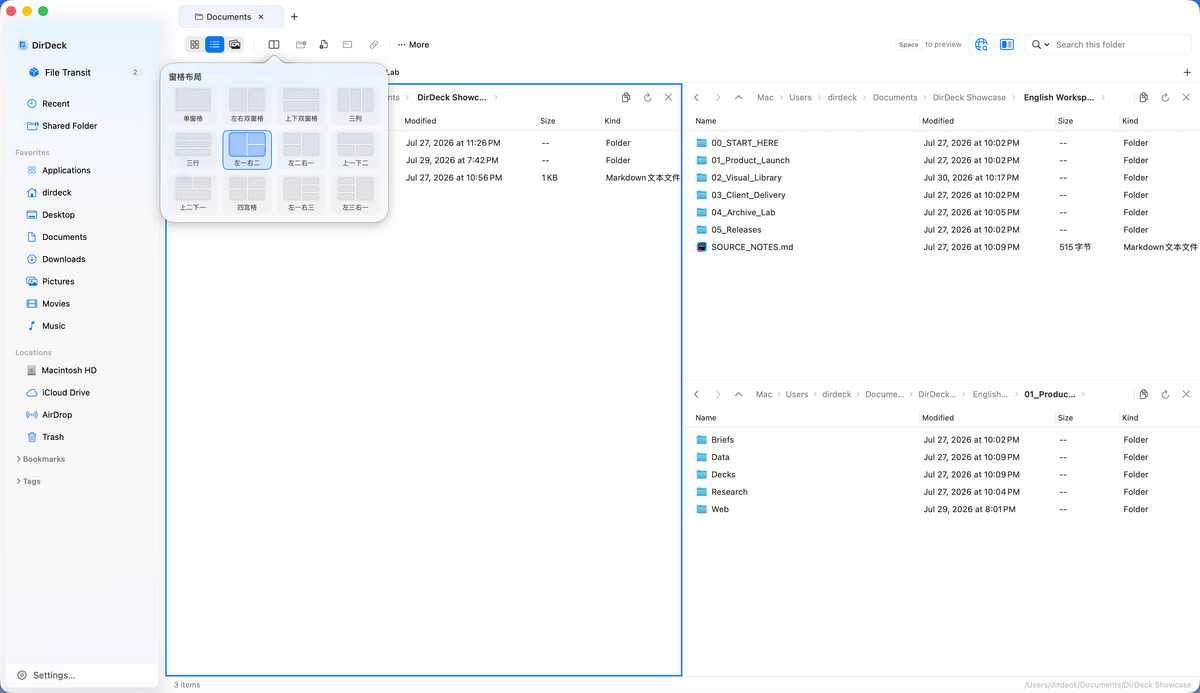Go up a folder in top-right pane
The height and width of the screenshot is (693, 1200).
pos(738,98)
